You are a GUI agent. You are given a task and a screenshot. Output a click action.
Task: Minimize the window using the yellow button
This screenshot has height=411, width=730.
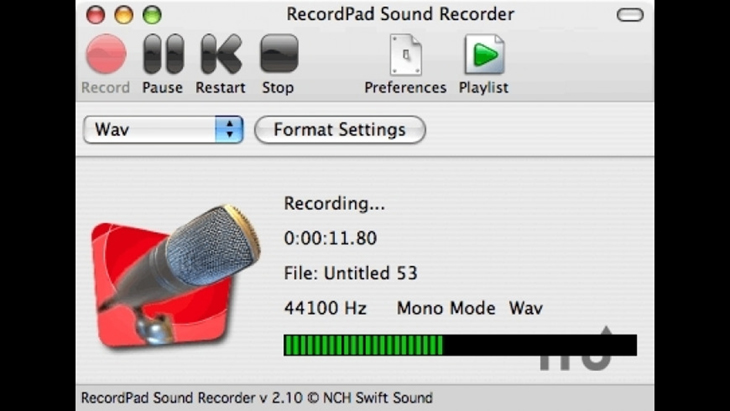(x=124, y=15)
